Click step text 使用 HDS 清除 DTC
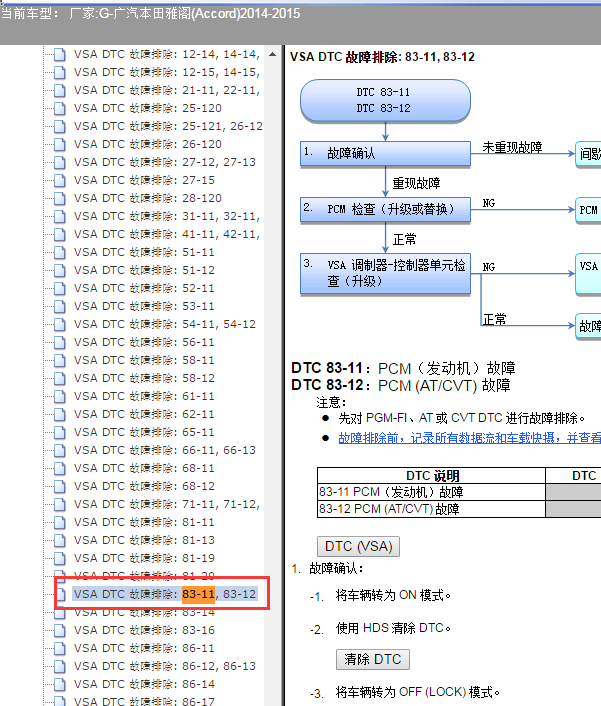 tap(393, 628)
